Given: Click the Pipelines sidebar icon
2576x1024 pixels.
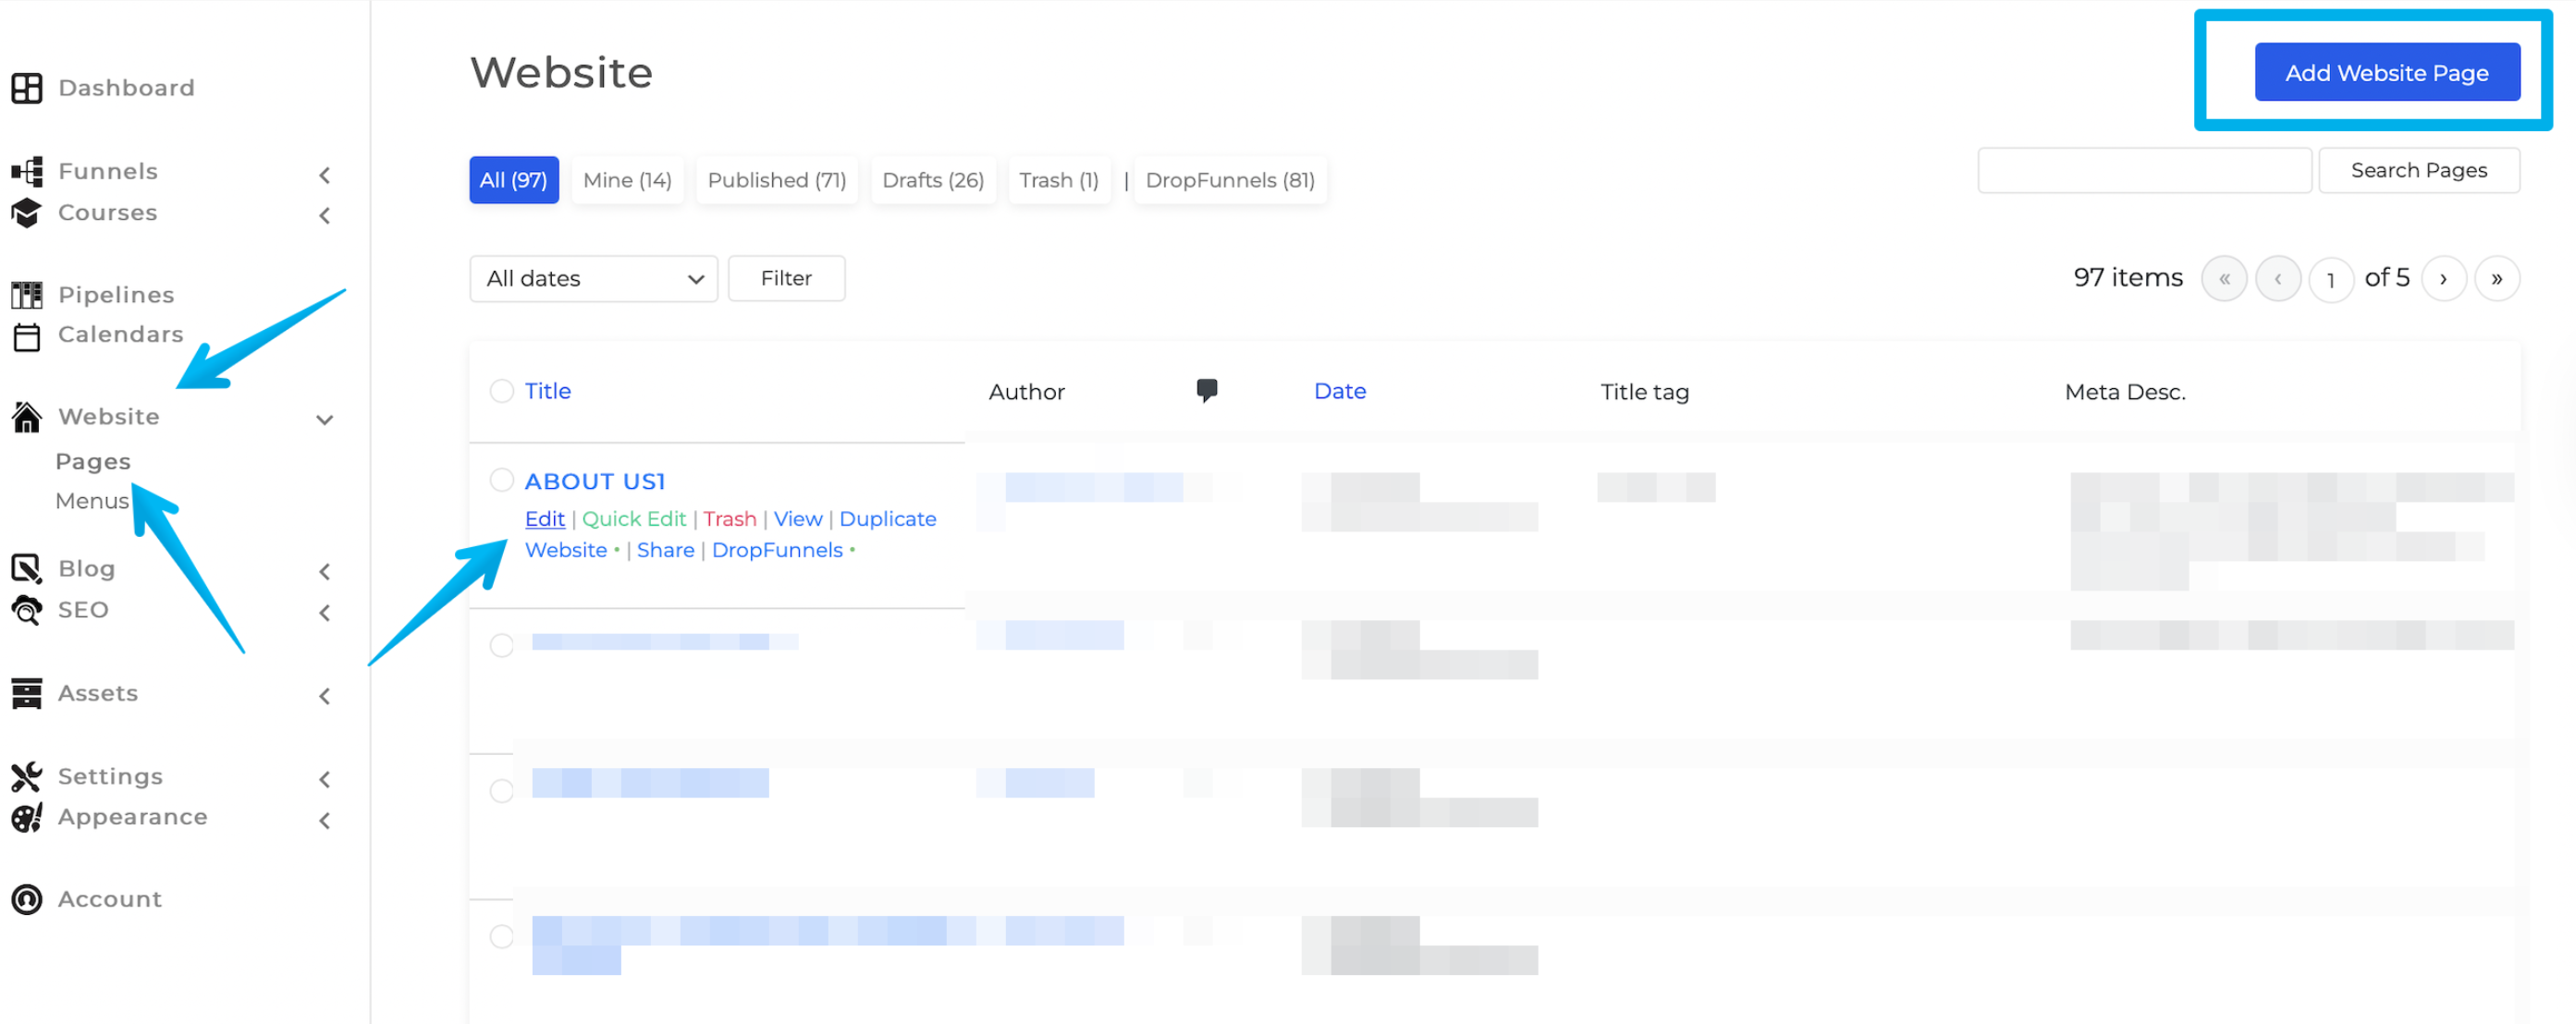Looking at the screenshot, I should point(27,295).
